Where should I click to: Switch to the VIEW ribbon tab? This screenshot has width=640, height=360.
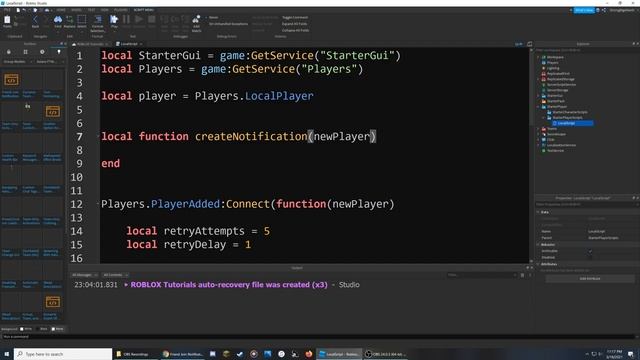104,10
